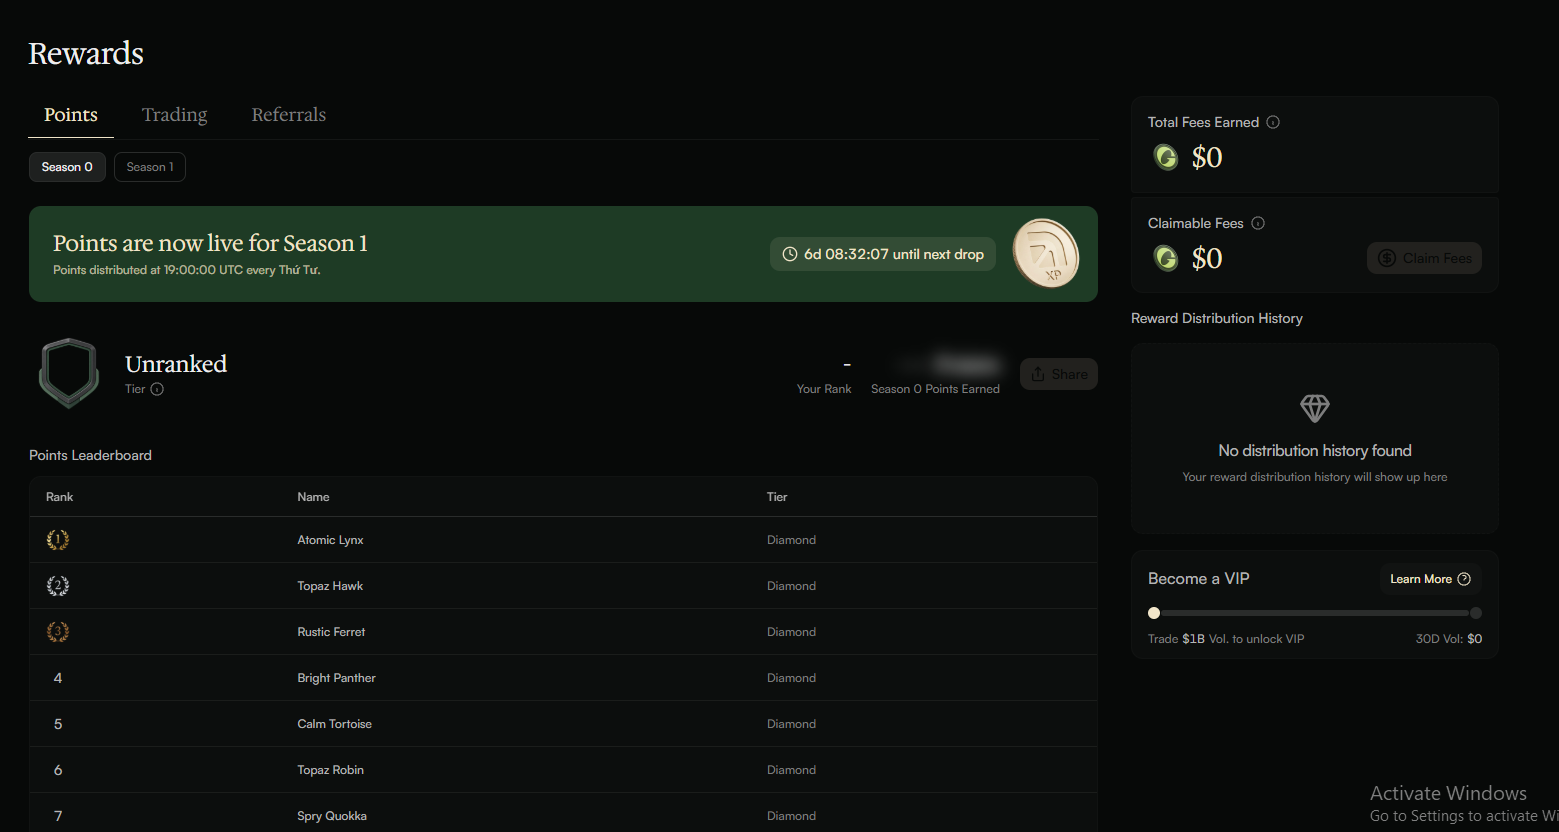Select the Season 1 filter
Viewport: 1559px width, 832px height.
(x=150, y=167)
